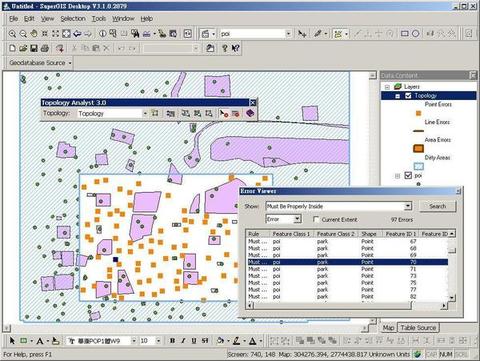The height and width of the screenshot is (361, 480).
Task: Activate the Pan hand tool
Action: tap(34, 34)
